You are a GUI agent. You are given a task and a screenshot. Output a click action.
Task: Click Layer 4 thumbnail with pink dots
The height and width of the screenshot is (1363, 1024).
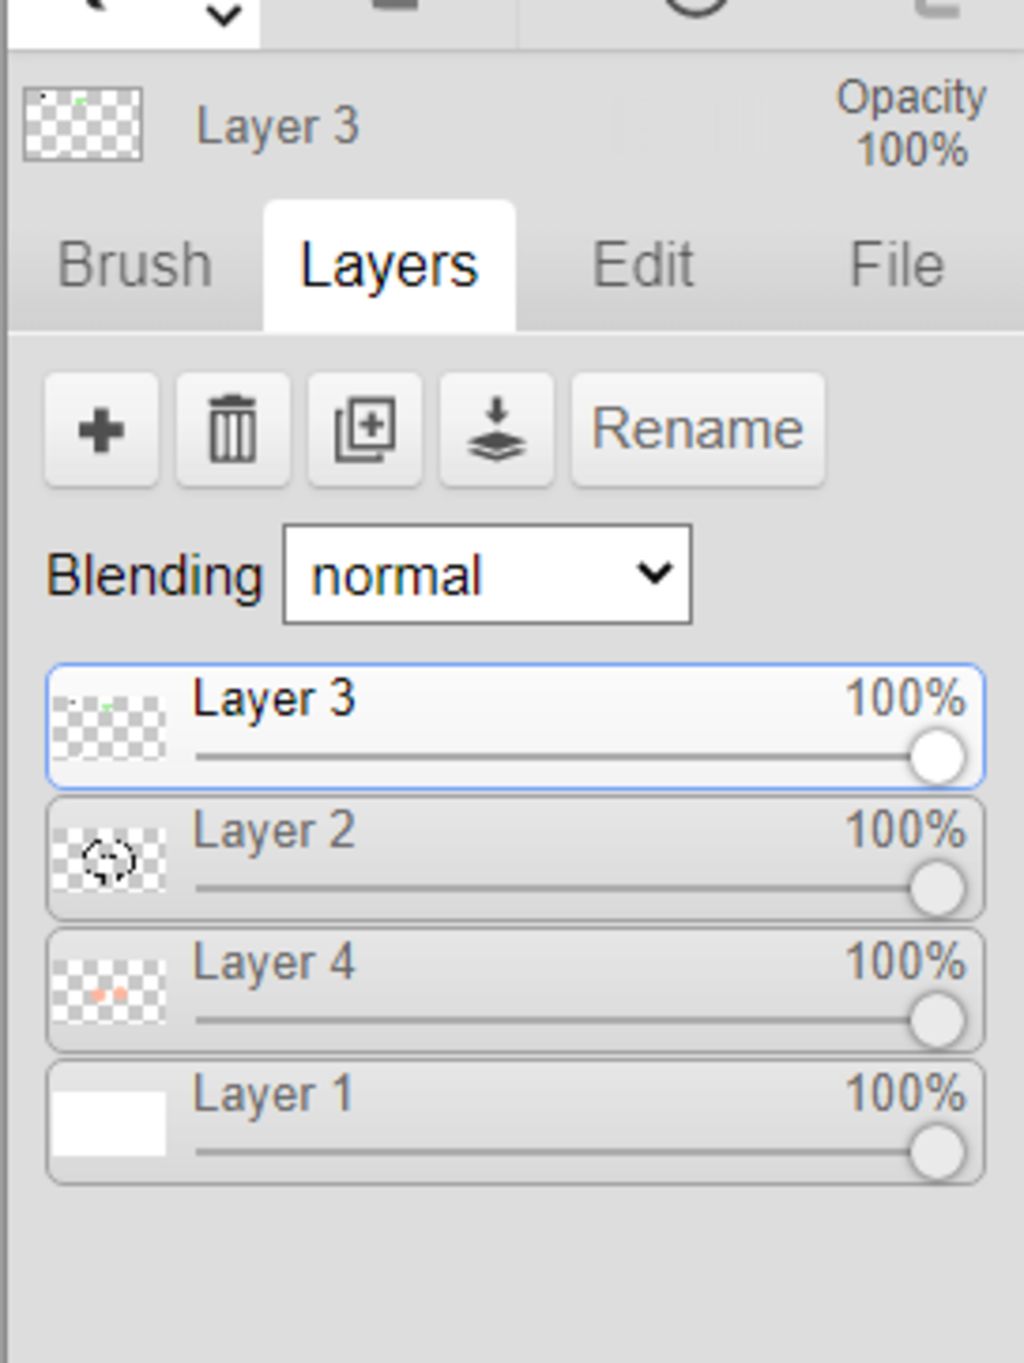coord(109,992)
